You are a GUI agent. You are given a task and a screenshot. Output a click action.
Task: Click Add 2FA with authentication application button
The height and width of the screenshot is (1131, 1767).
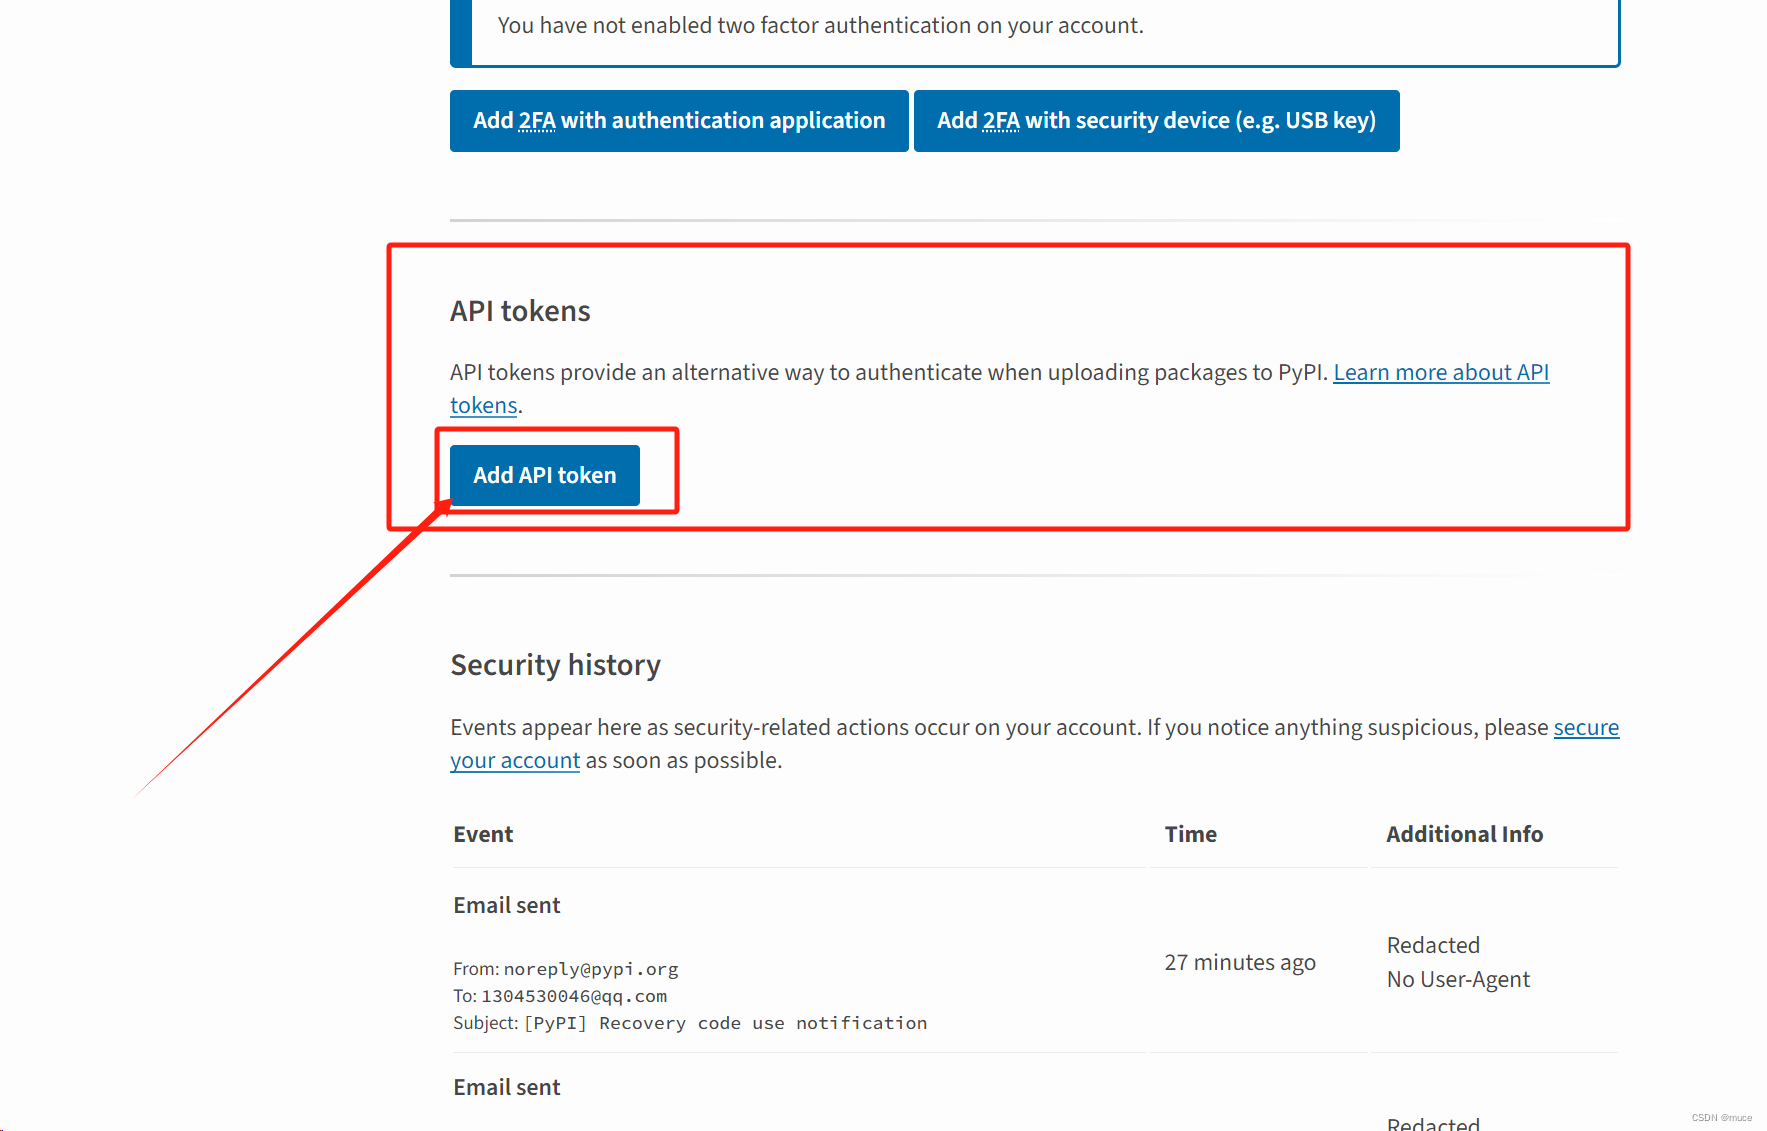679,121
